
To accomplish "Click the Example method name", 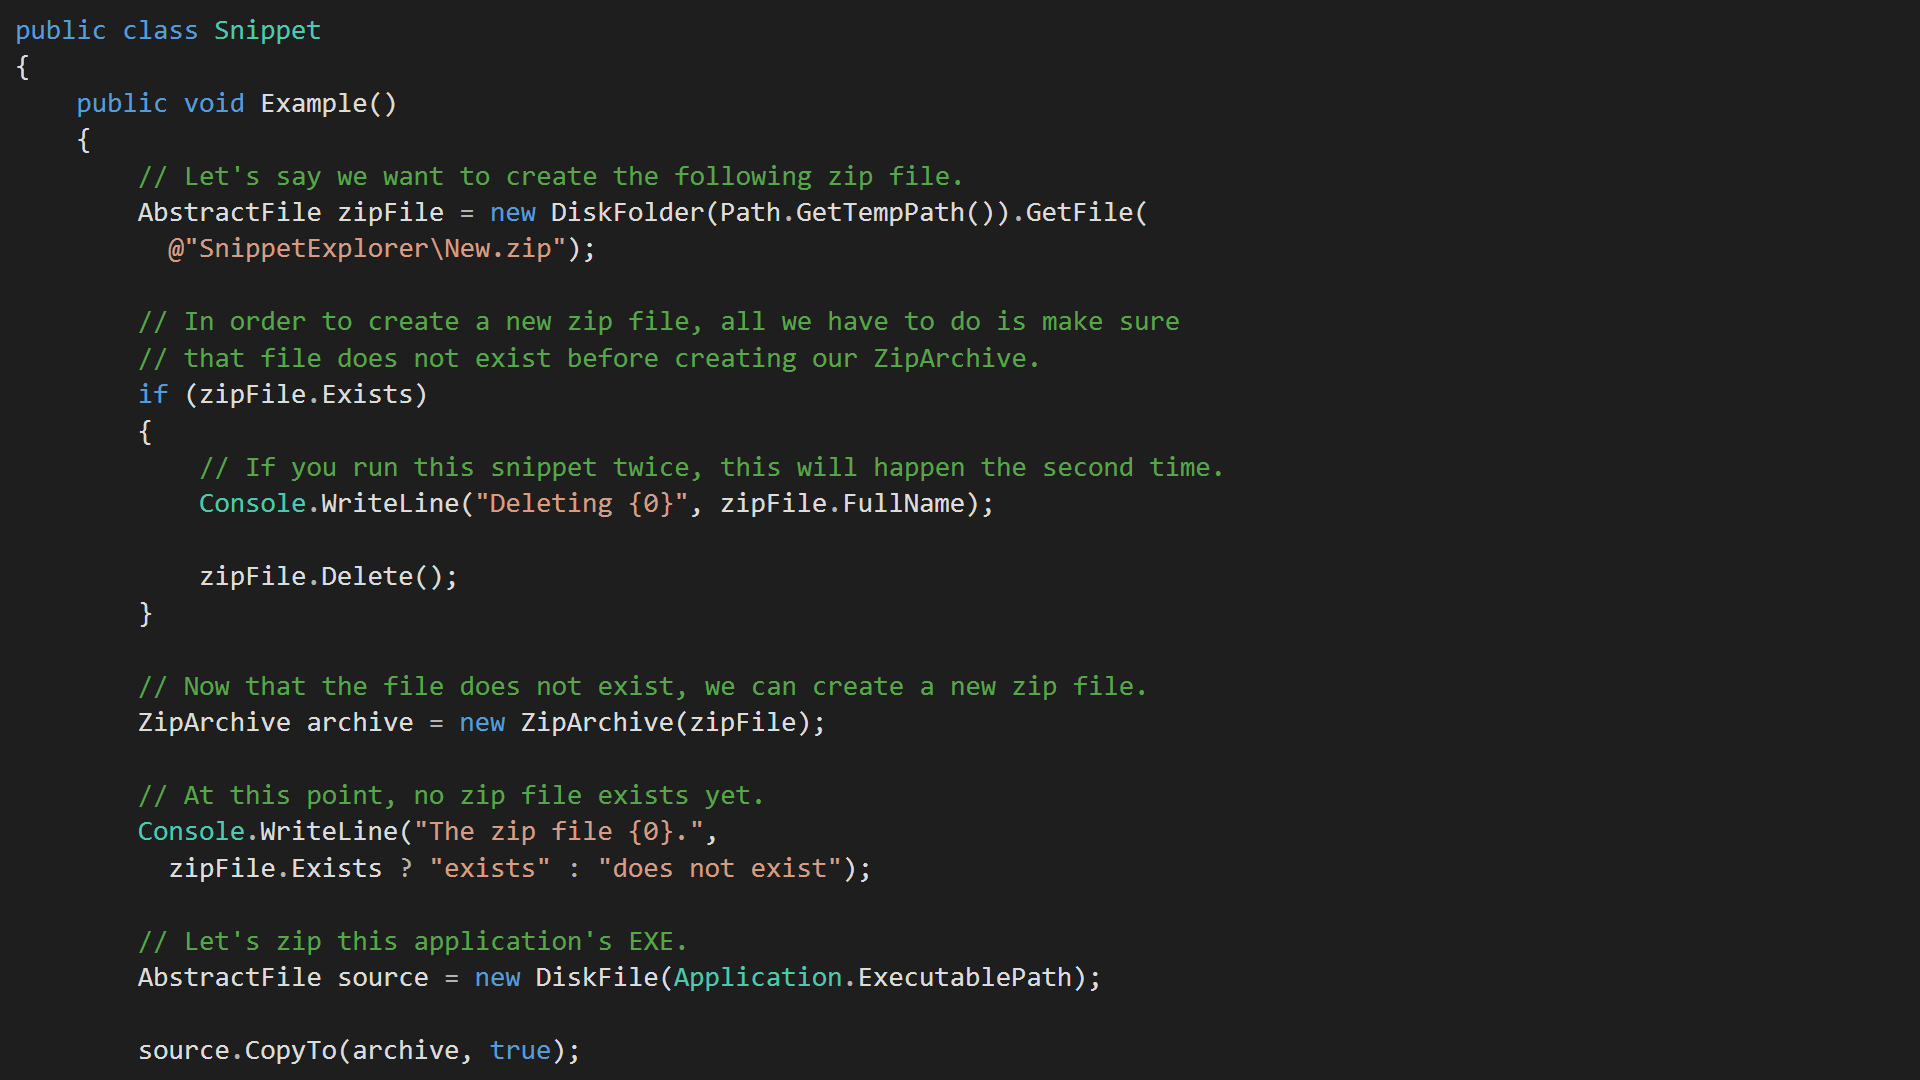I will [314, 104].
